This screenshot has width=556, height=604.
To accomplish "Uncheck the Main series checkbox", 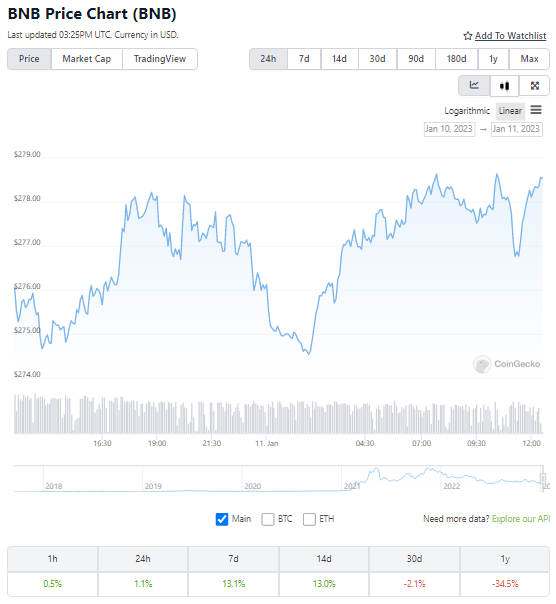I will (222, 519).
